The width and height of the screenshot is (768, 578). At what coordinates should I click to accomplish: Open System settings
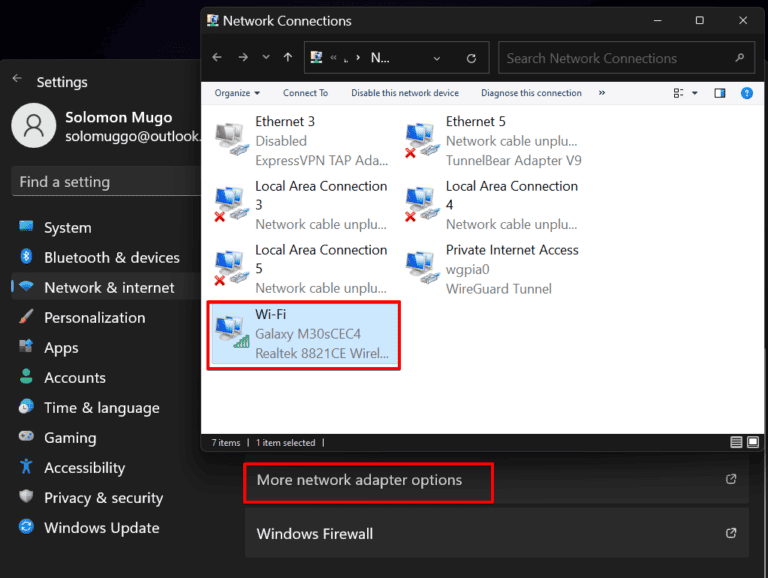pos(68,228)
